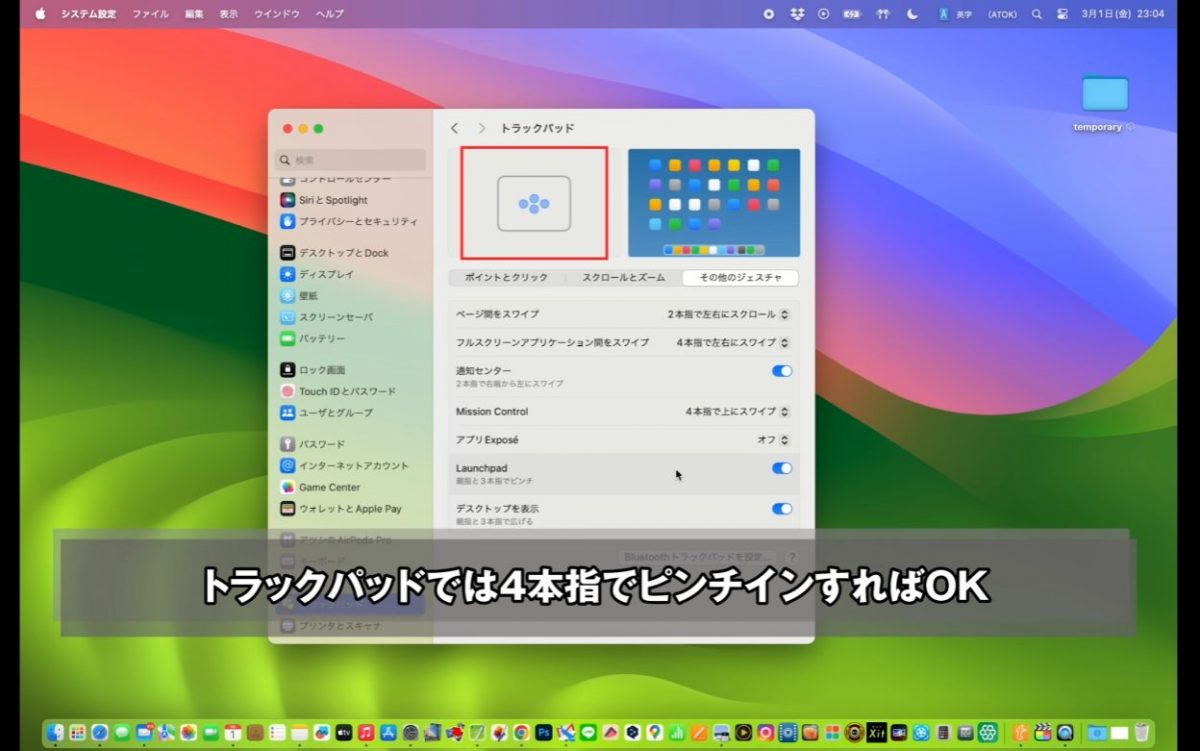Open the temporary folder on desktop
1200x751 pixels.
[x=1105, y=94]
